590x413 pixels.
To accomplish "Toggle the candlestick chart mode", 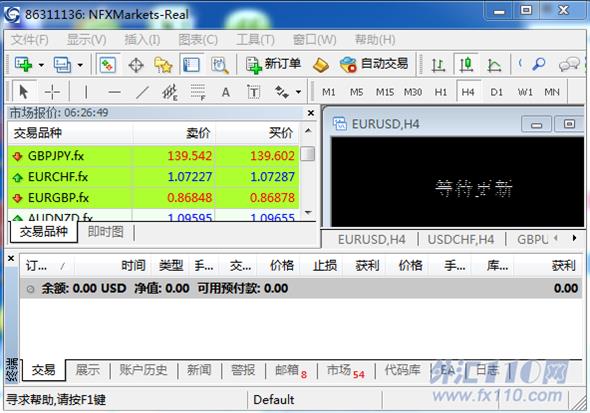I will (x=466, y=64).
